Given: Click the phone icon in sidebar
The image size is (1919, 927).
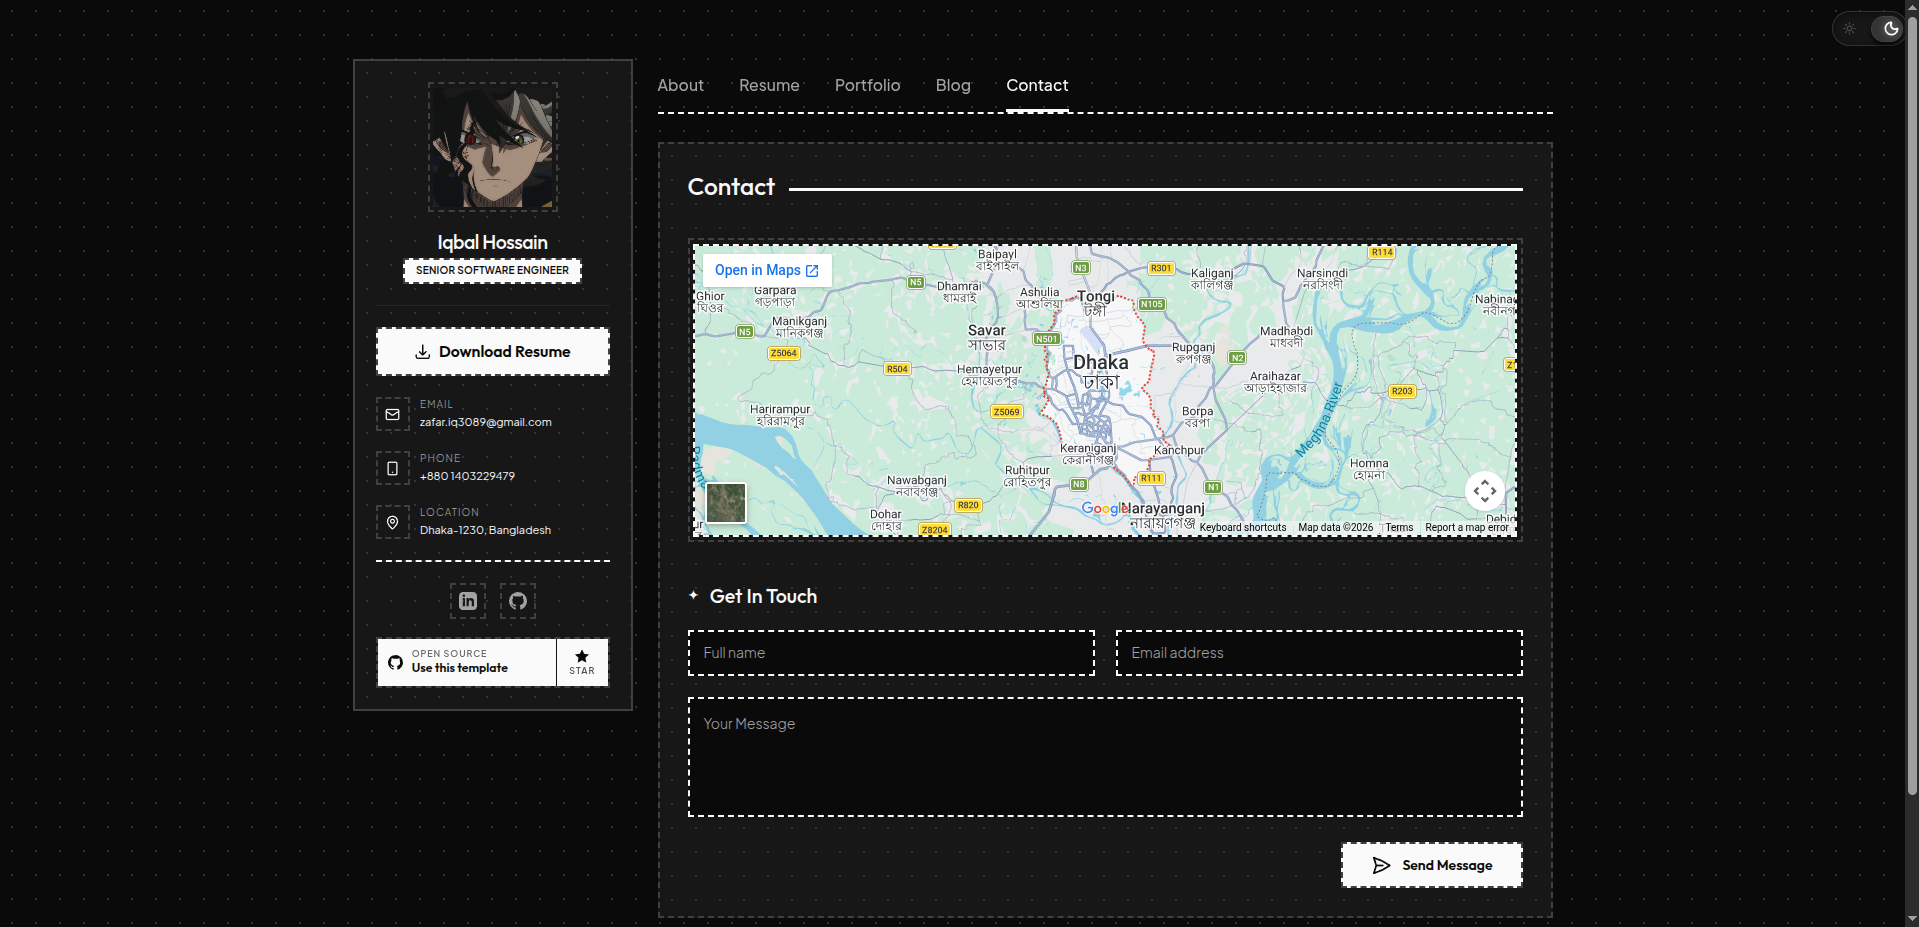Looking at the screenshot, I should tap(393, 468).
